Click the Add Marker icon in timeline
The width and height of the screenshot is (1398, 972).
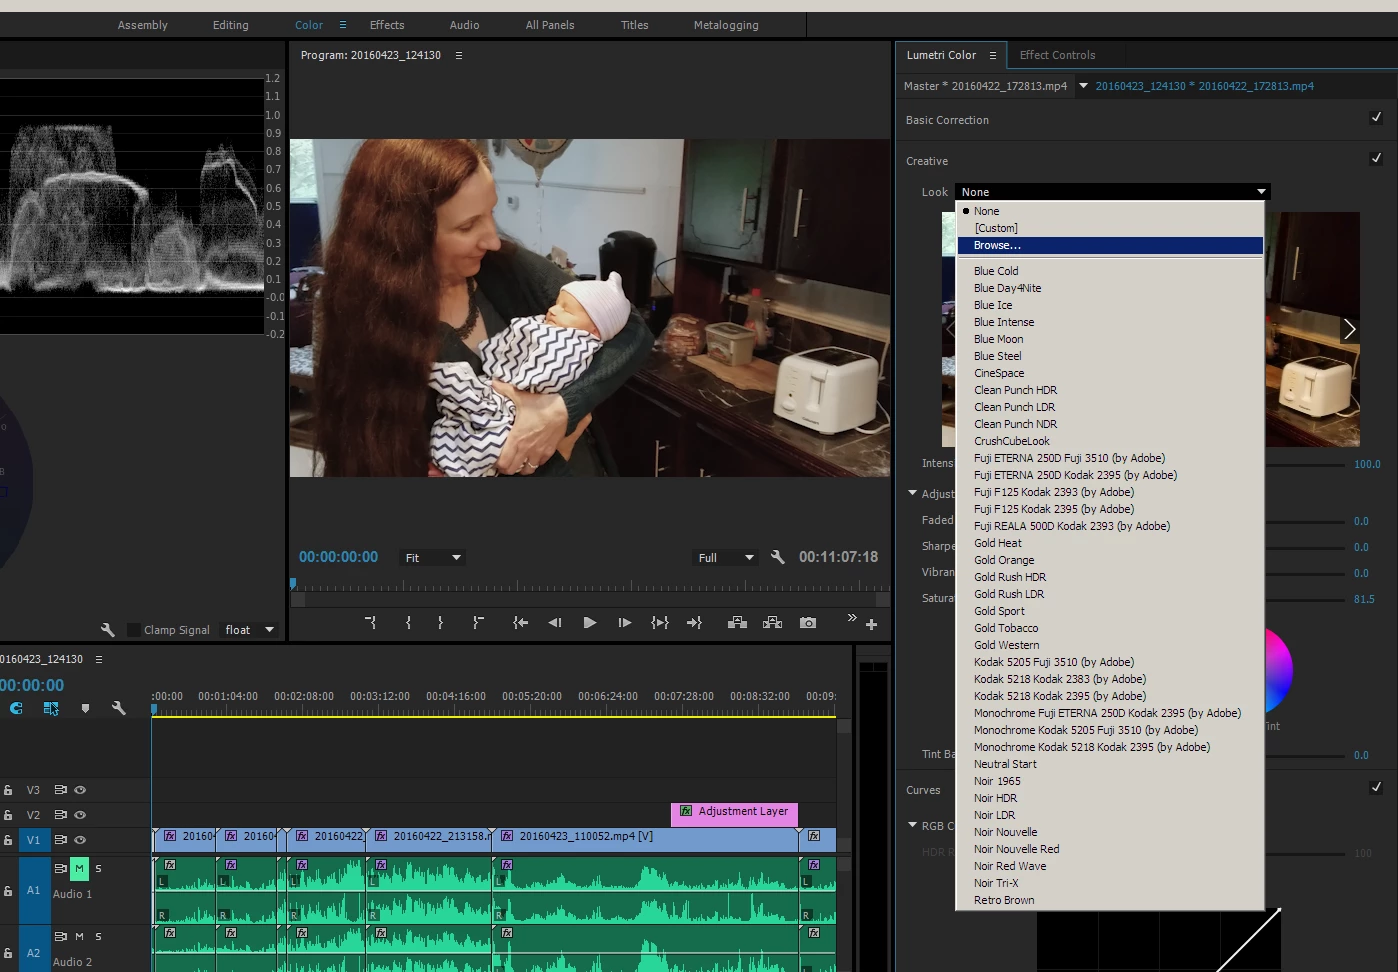pyautogui.click(x=85, y=708)
